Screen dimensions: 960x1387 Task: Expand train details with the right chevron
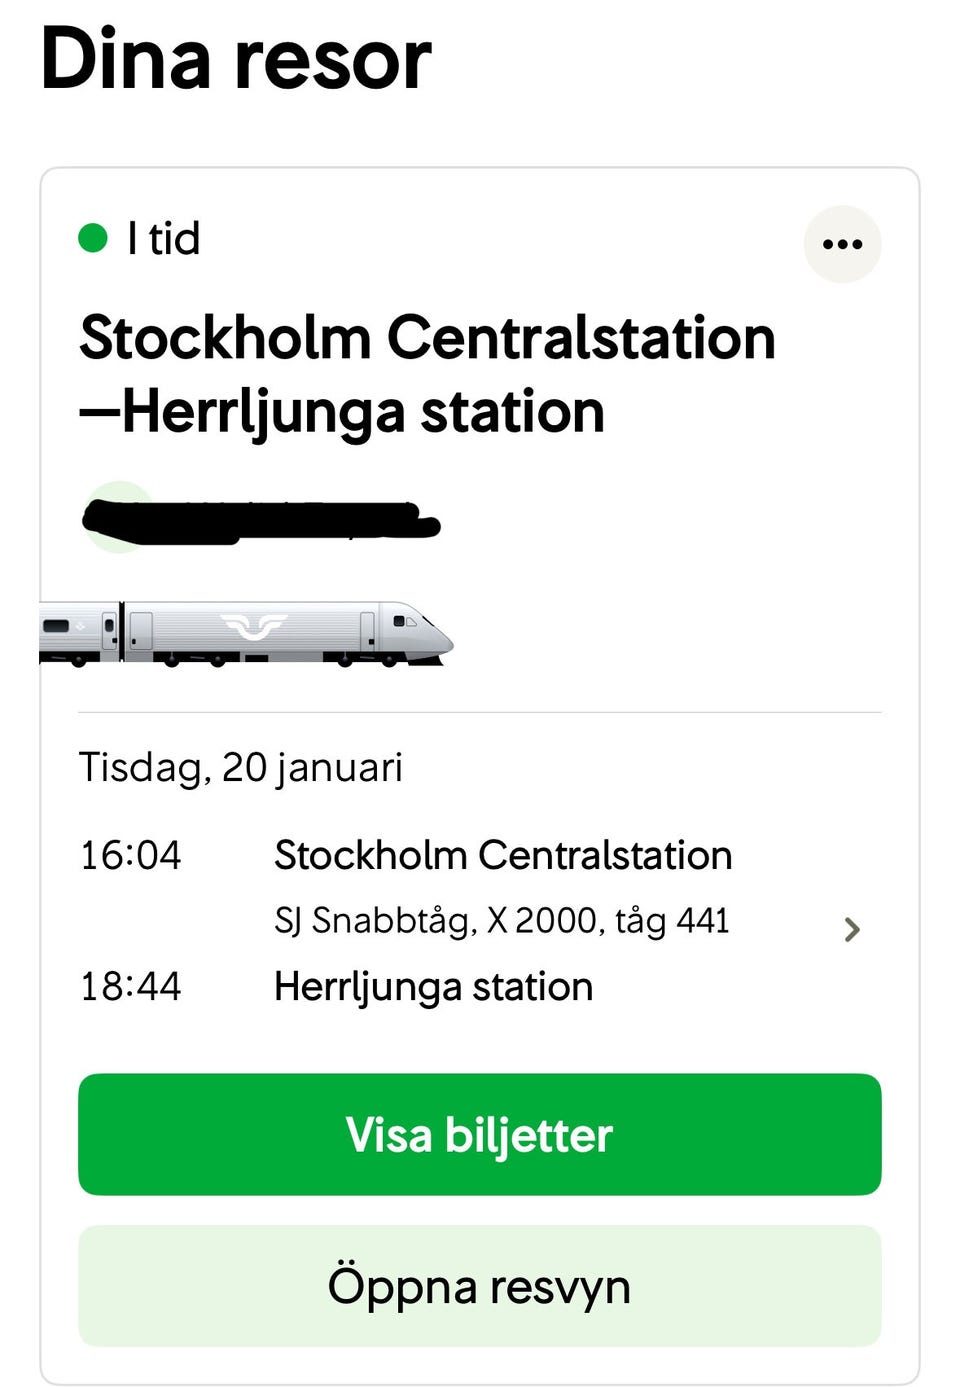point(851,930)
